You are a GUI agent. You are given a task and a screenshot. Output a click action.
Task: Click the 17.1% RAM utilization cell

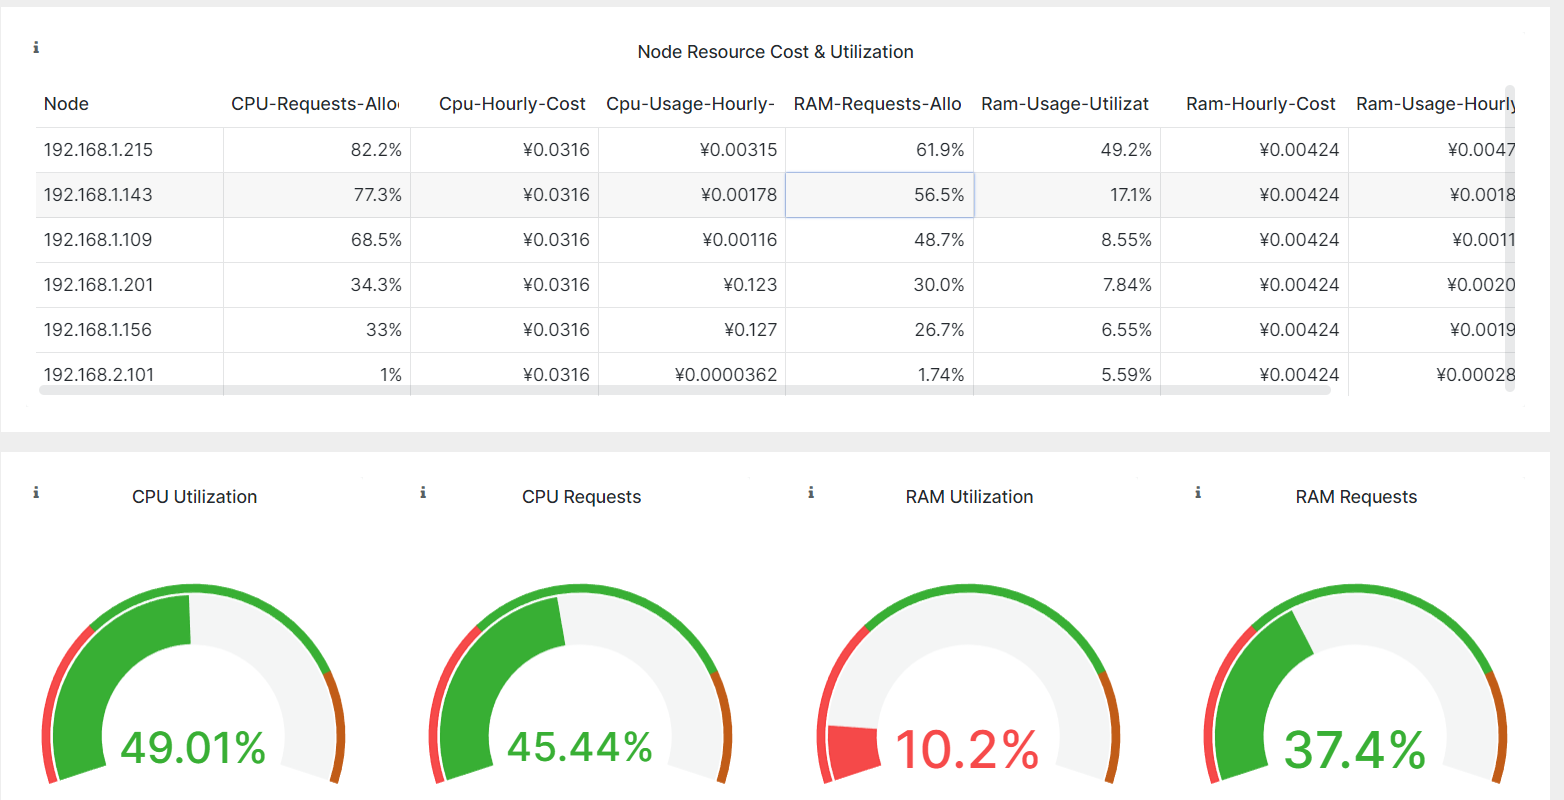(1067, 195)
